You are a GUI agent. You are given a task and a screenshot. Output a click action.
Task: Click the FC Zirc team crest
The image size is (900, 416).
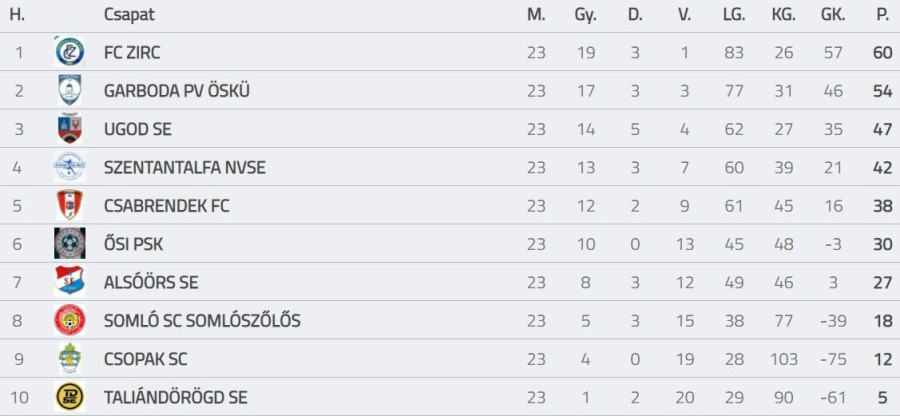point(70,52)
